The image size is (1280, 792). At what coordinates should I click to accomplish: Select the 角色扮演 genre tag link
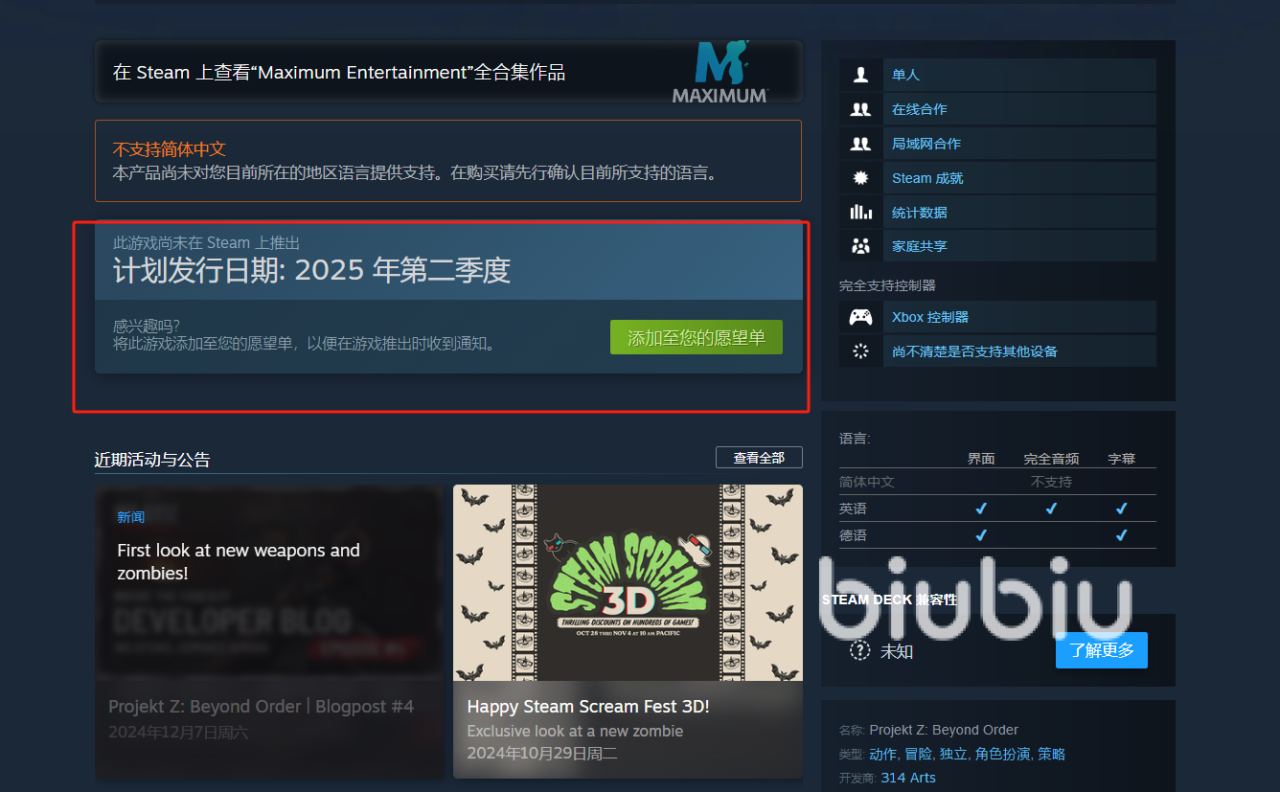pyautogui.click(x=1002, y=754)
